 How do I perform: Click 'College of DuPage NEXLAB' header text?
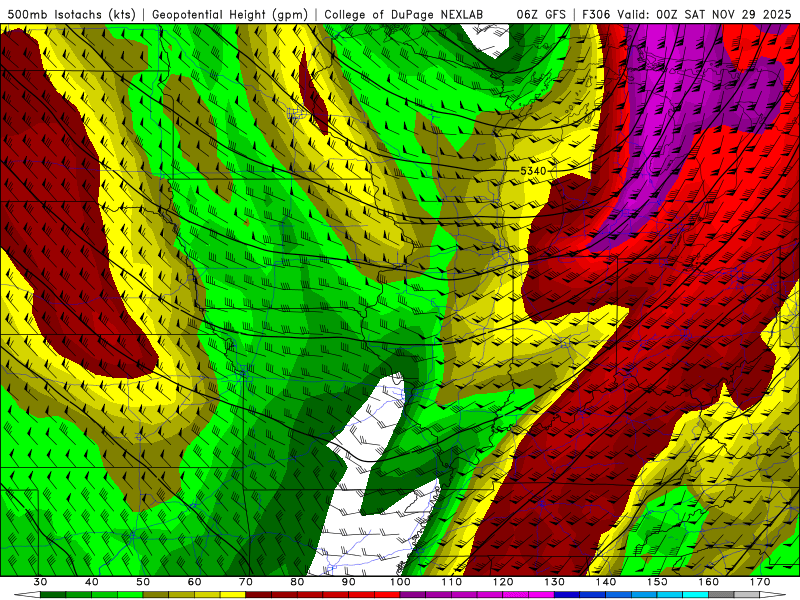[404, 14]
